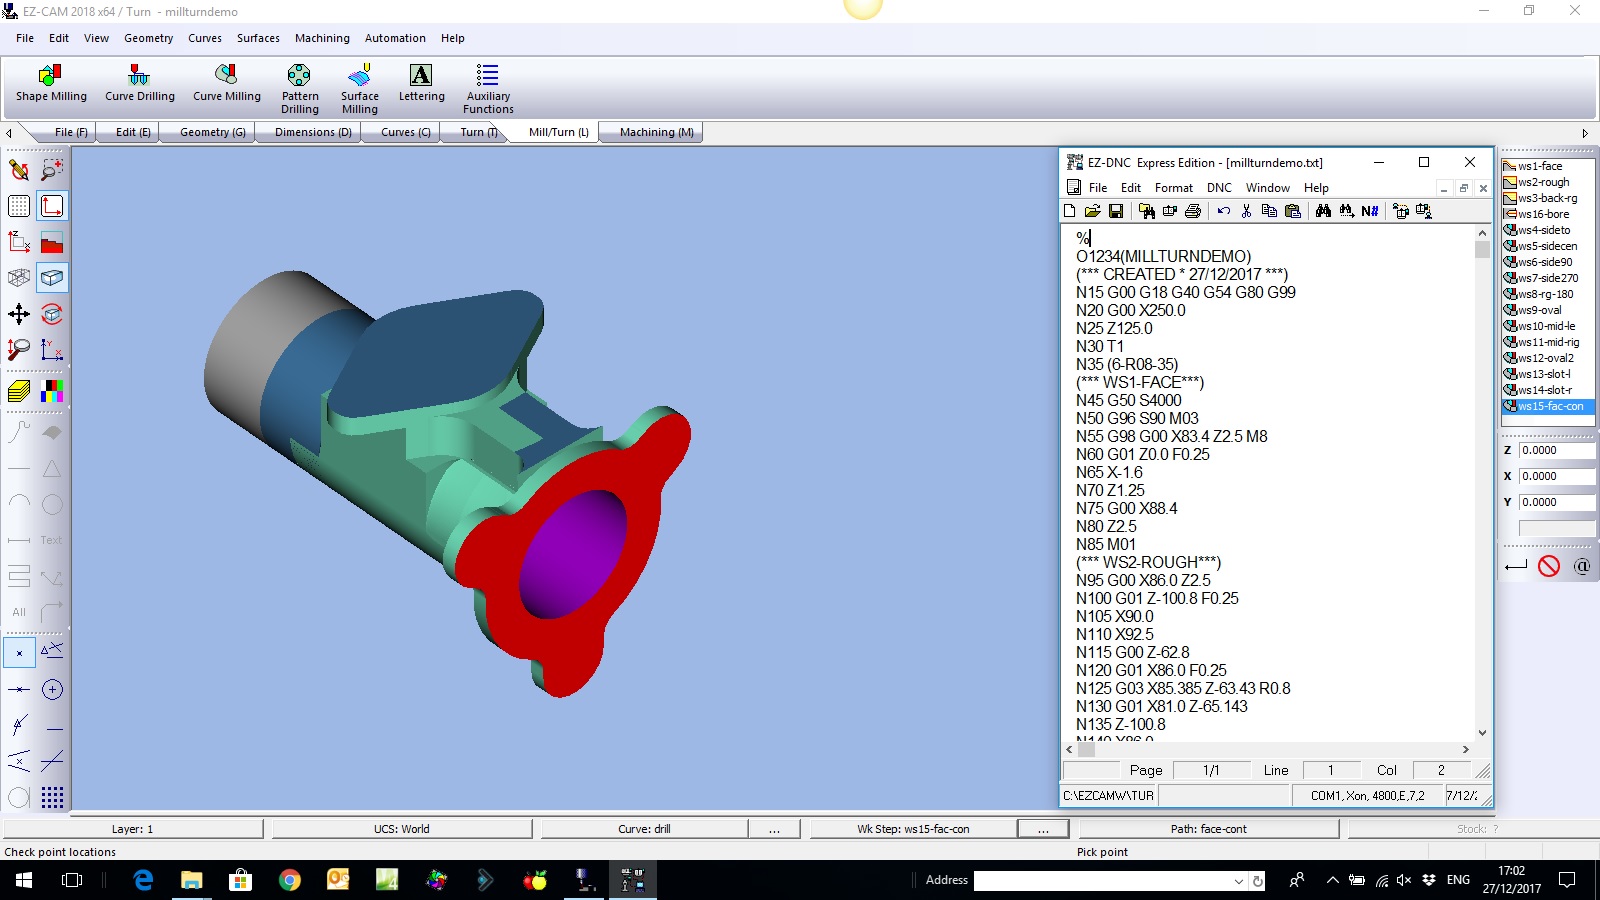Switch to wireframe box view

[x=19, y=277]
